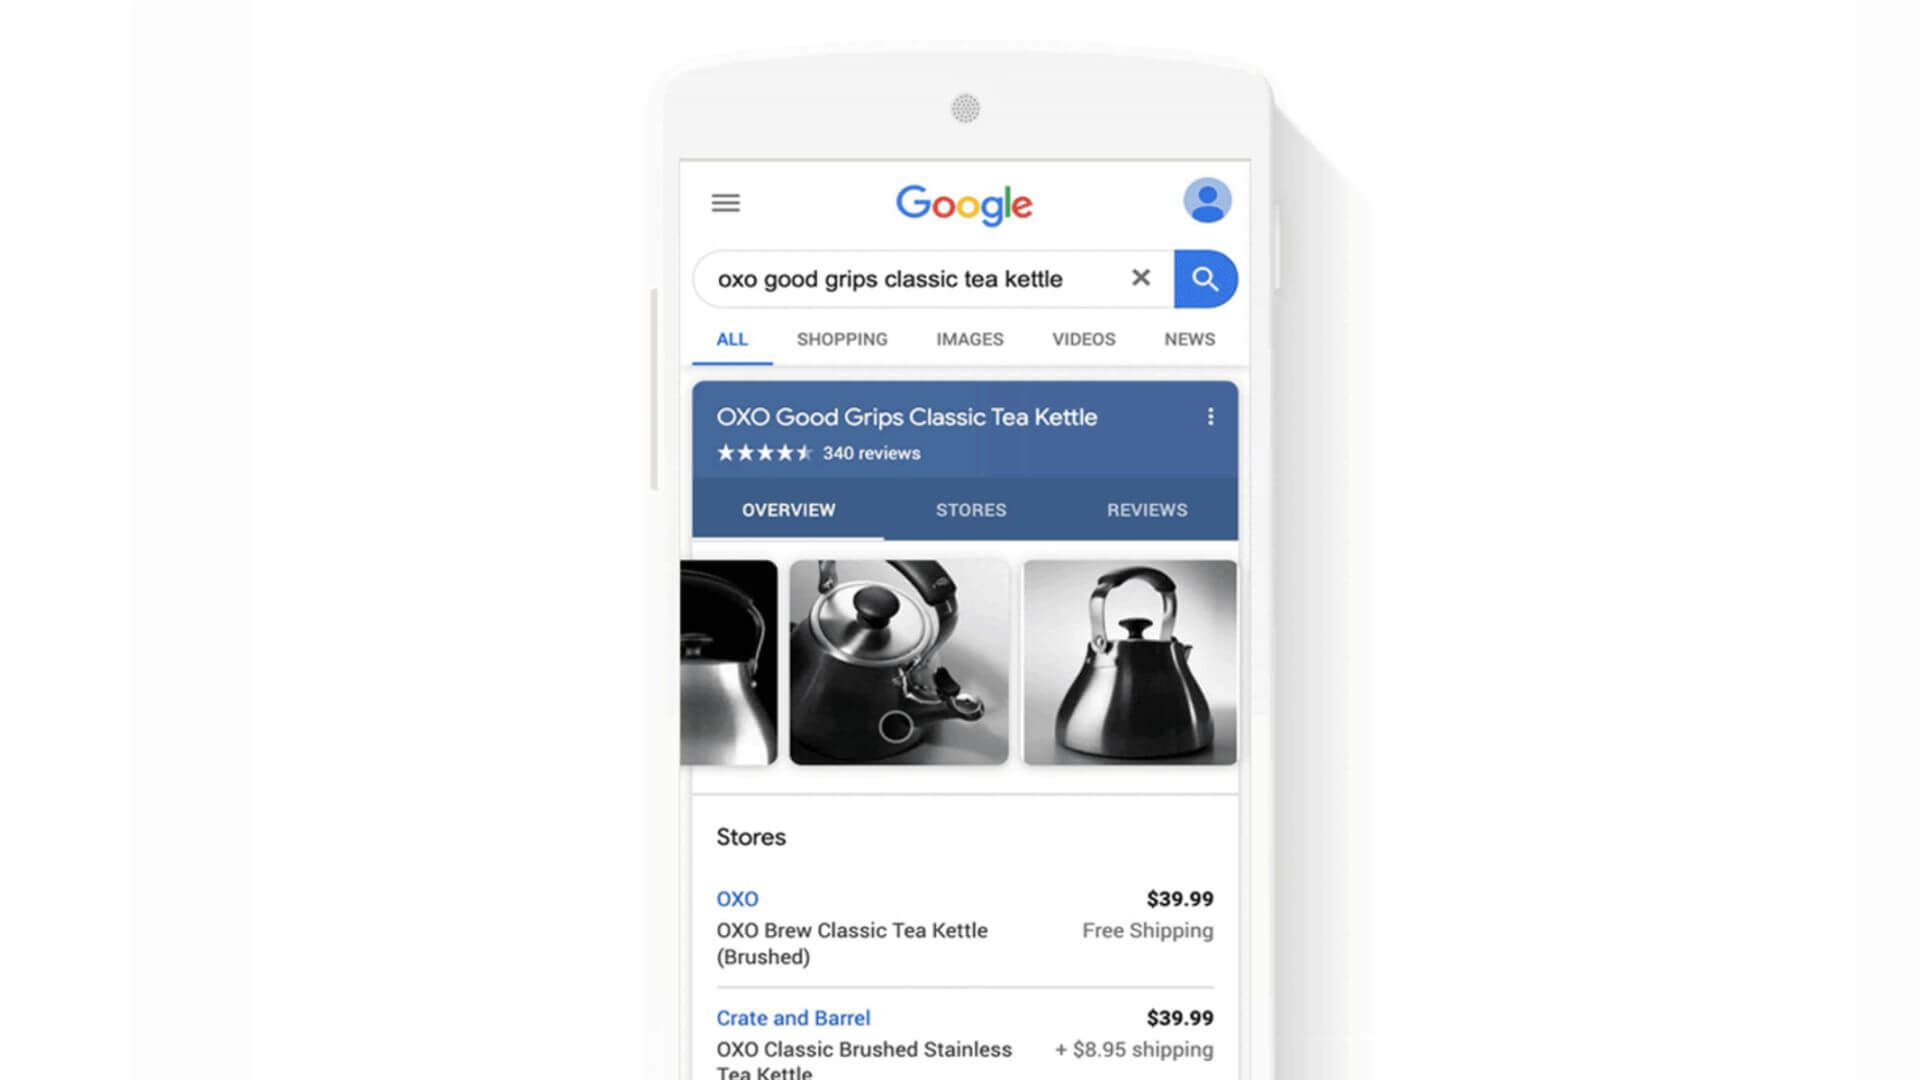Click the clear search X icon
This screenshot has width=1920, height=1080.
click(x=1141, y=277)
